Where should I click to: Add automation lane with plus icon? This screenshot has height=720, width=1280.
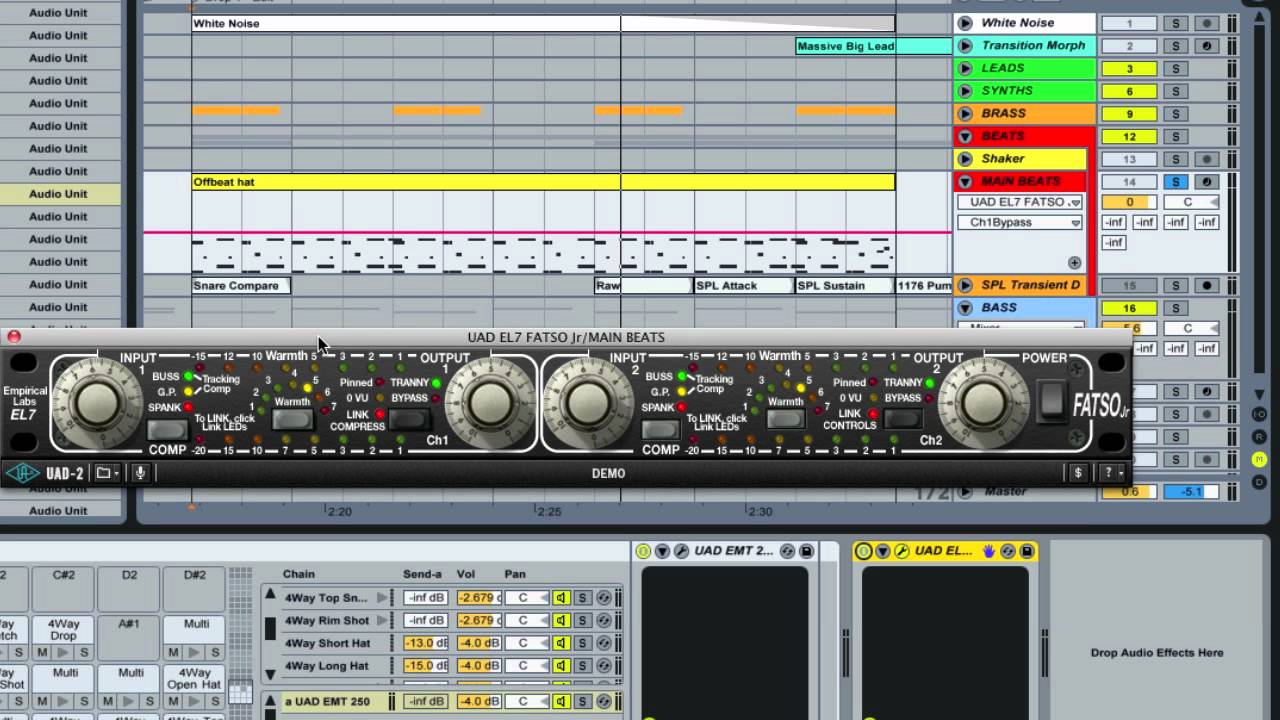pyautogui.click(x=1074, y=263)
